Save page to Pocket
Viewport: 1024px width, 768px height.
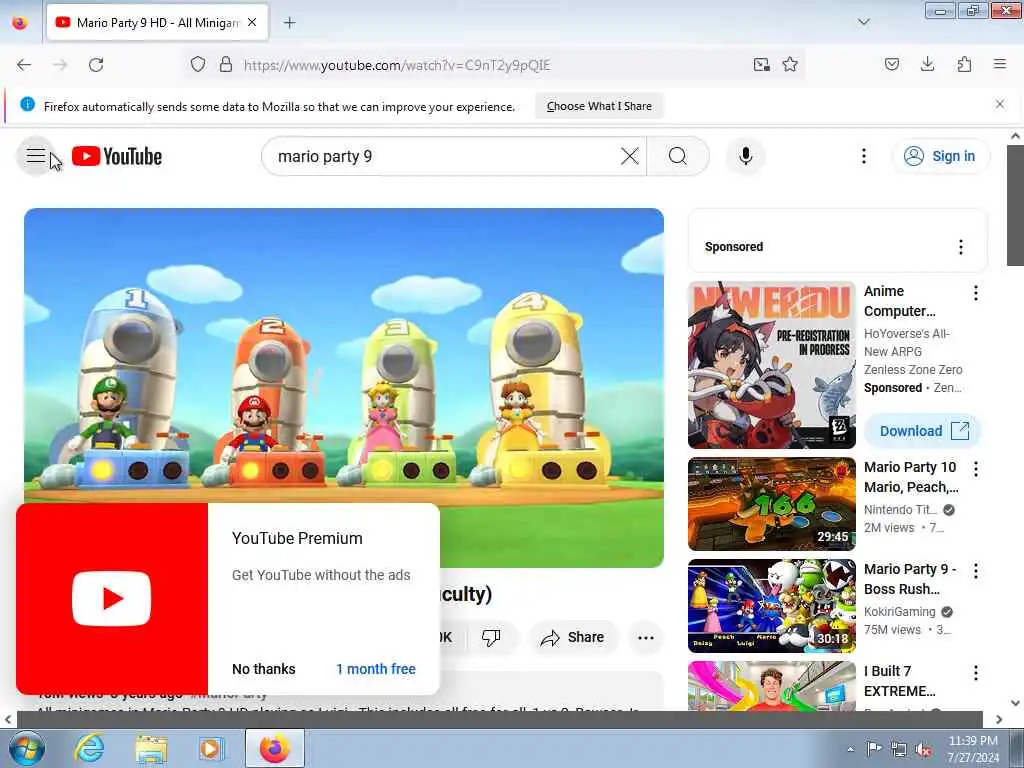coord(892,65)
